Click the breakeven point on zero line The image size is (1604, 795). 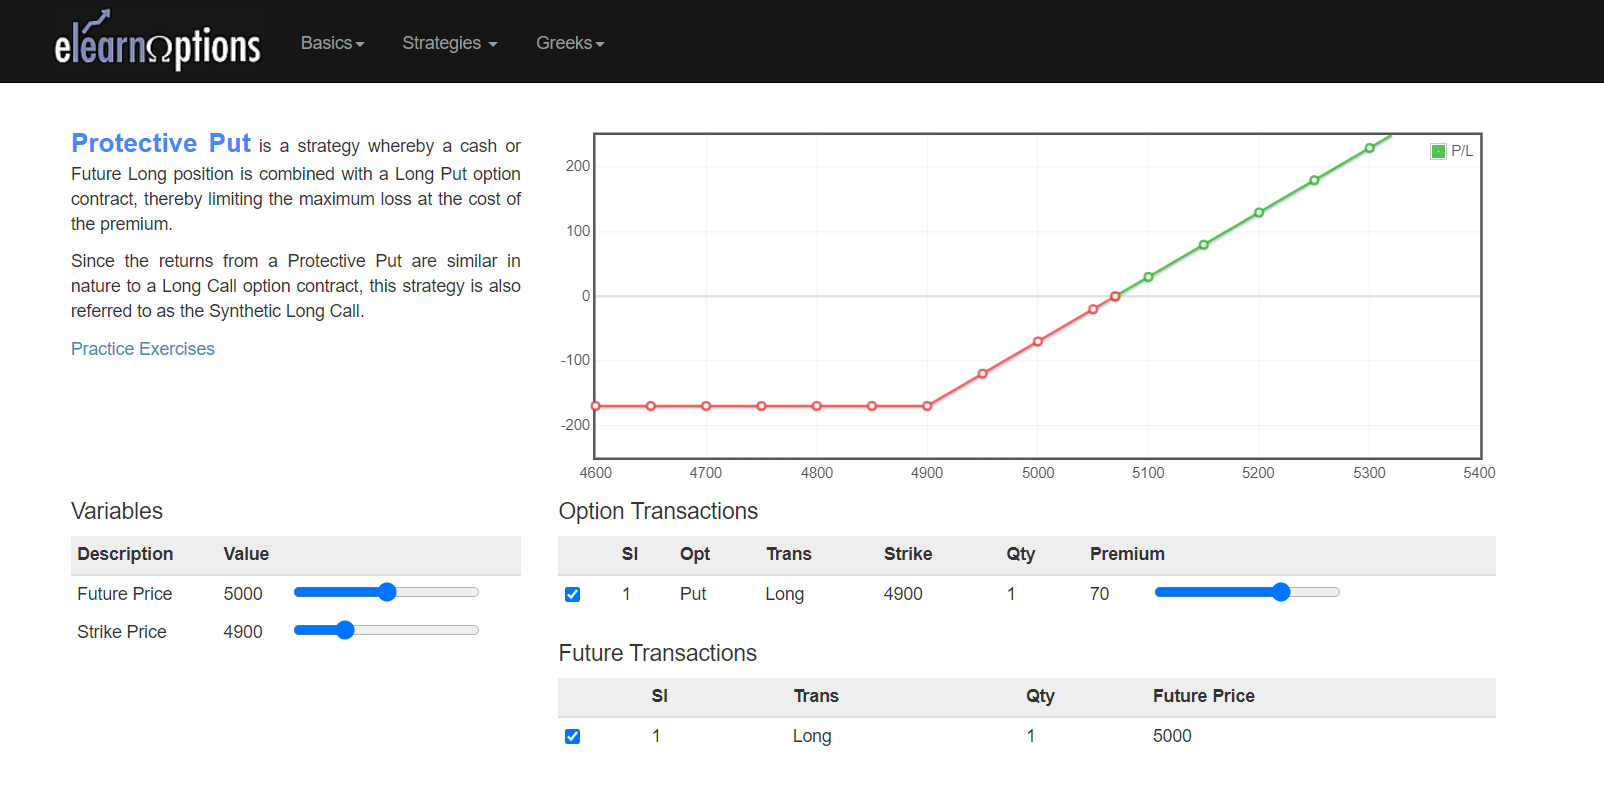[1115, 296]
